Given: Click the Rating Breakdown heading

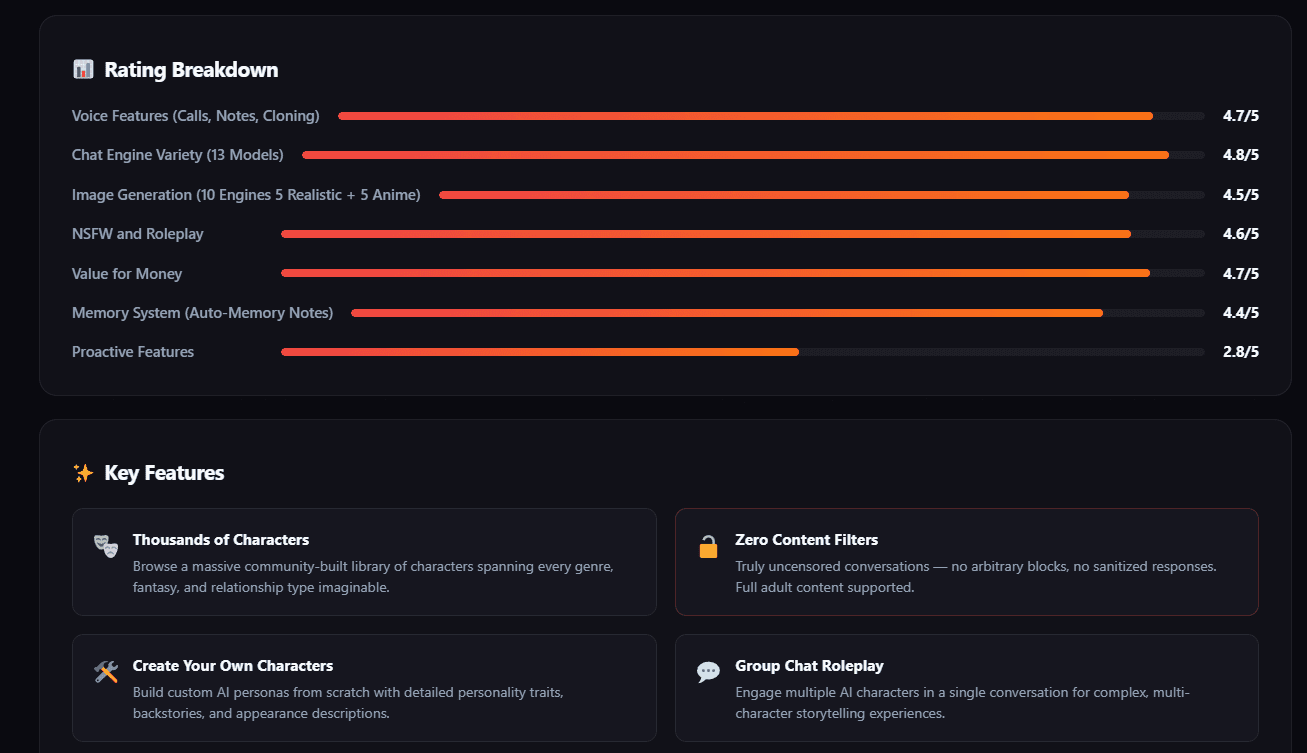Looking at the screenshot, I should 191,70.
